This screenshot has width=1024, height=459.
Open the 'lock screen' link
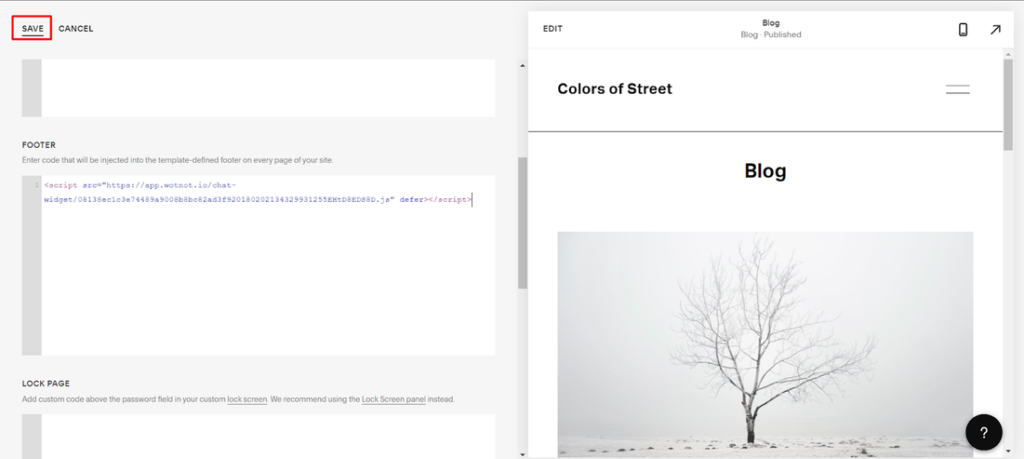[247, 399]
